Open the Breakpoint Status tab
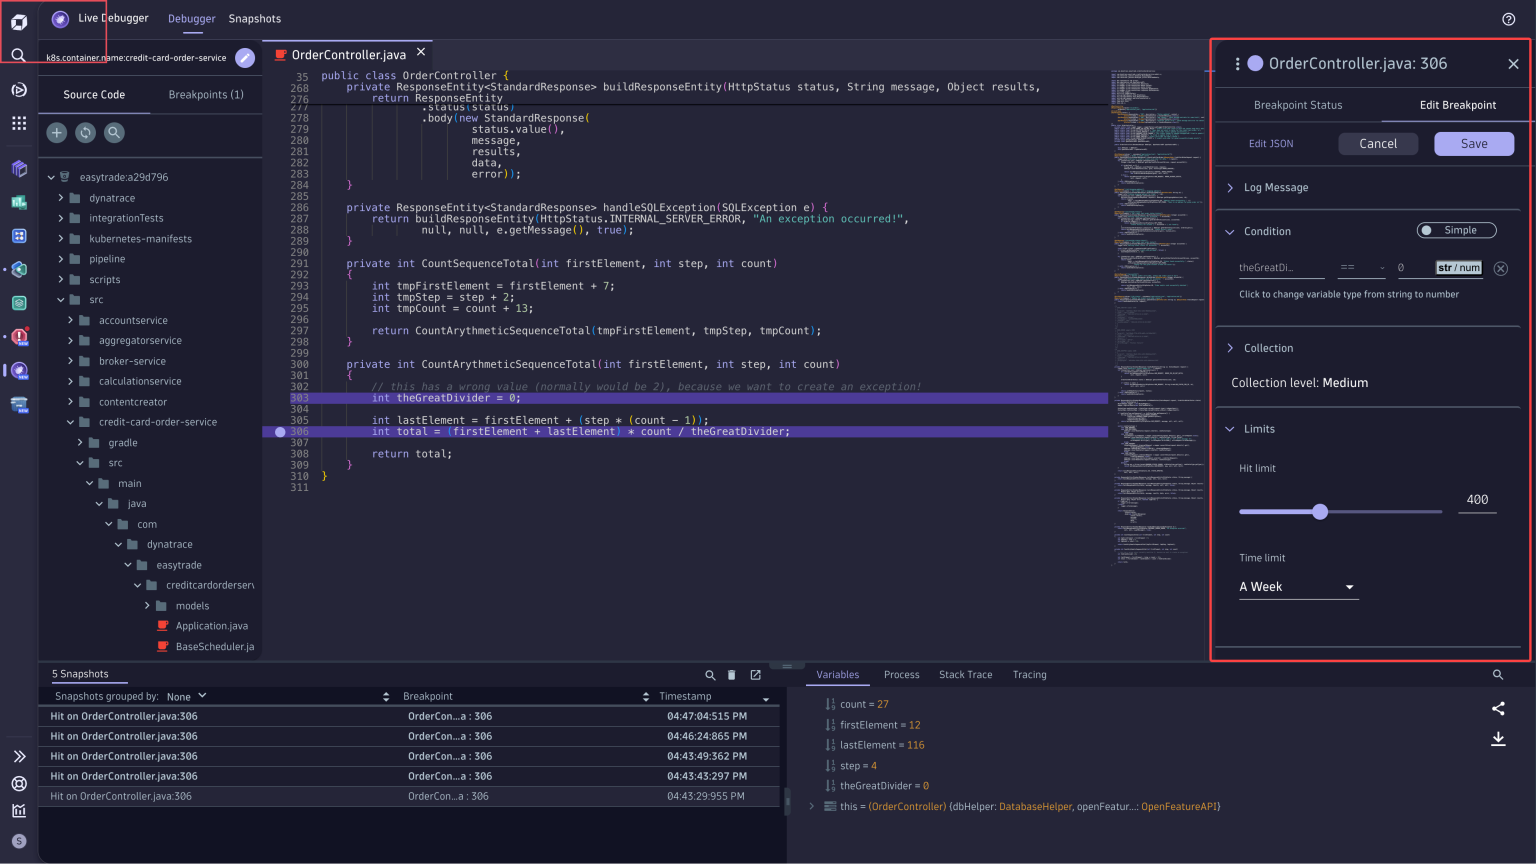This screenshot has width=1536, height=864. (x=1297, y=104)
